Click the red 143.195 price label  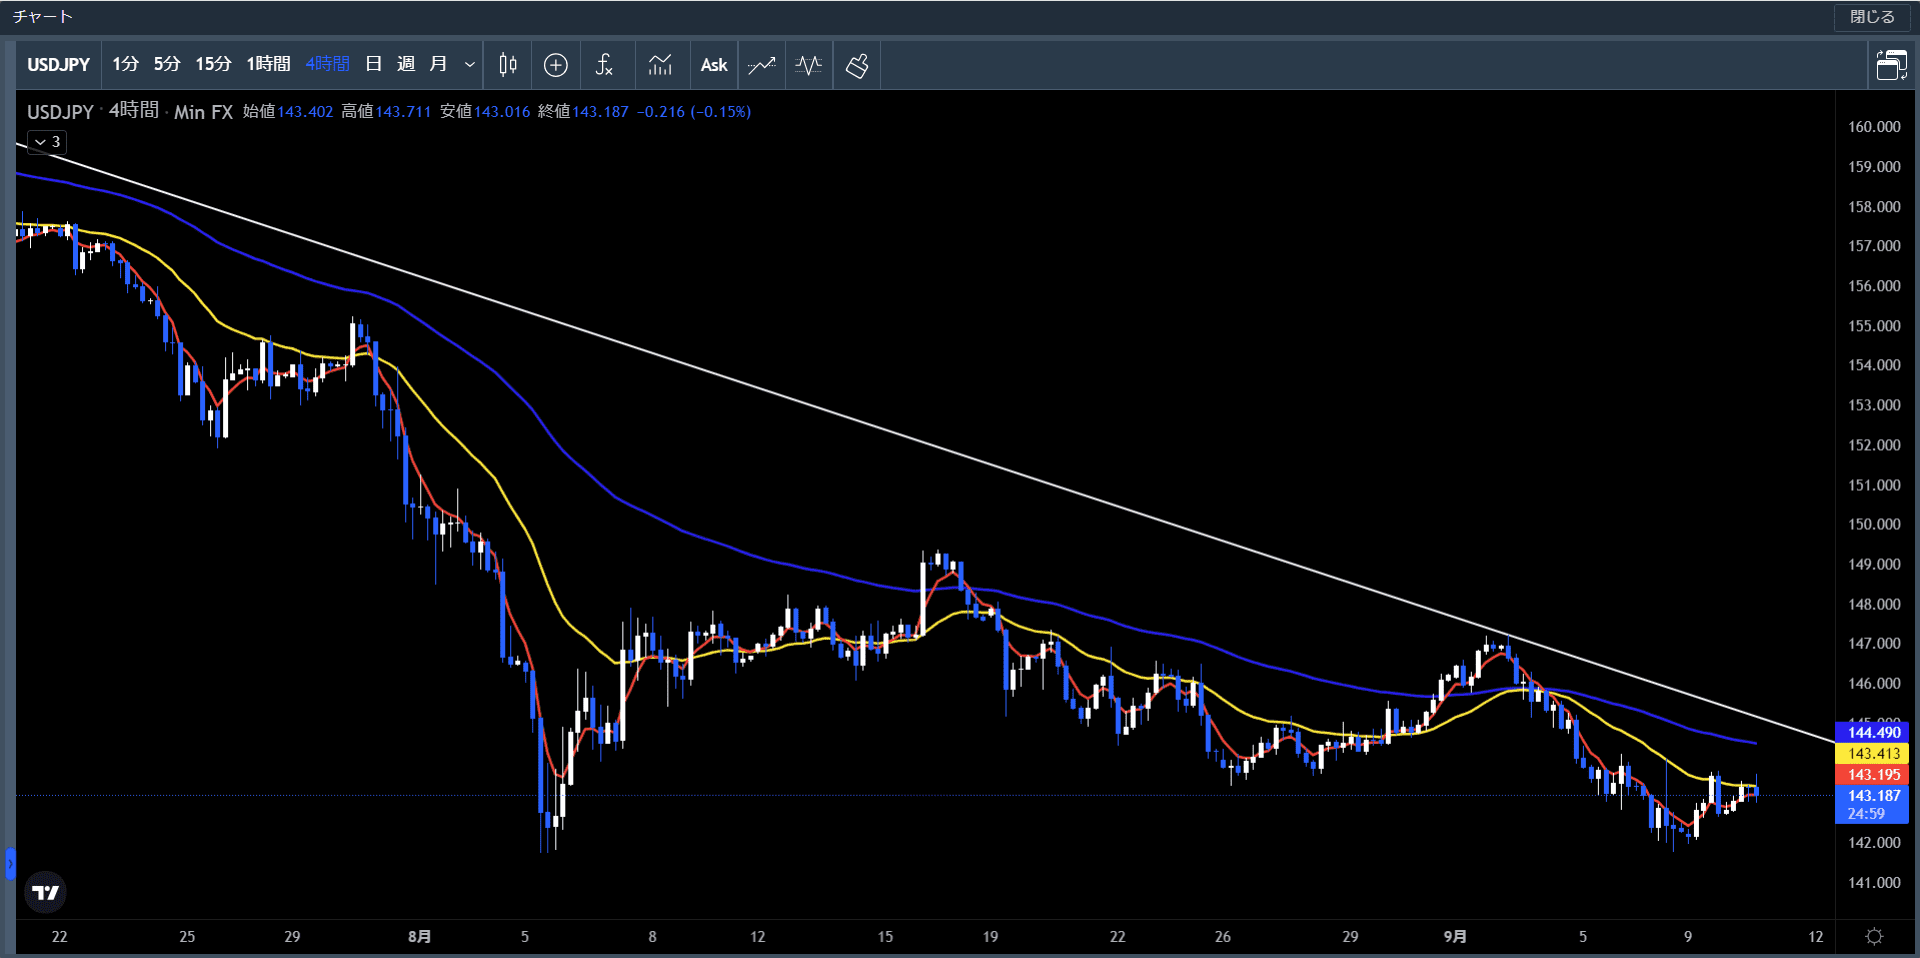coord(1873,775)
